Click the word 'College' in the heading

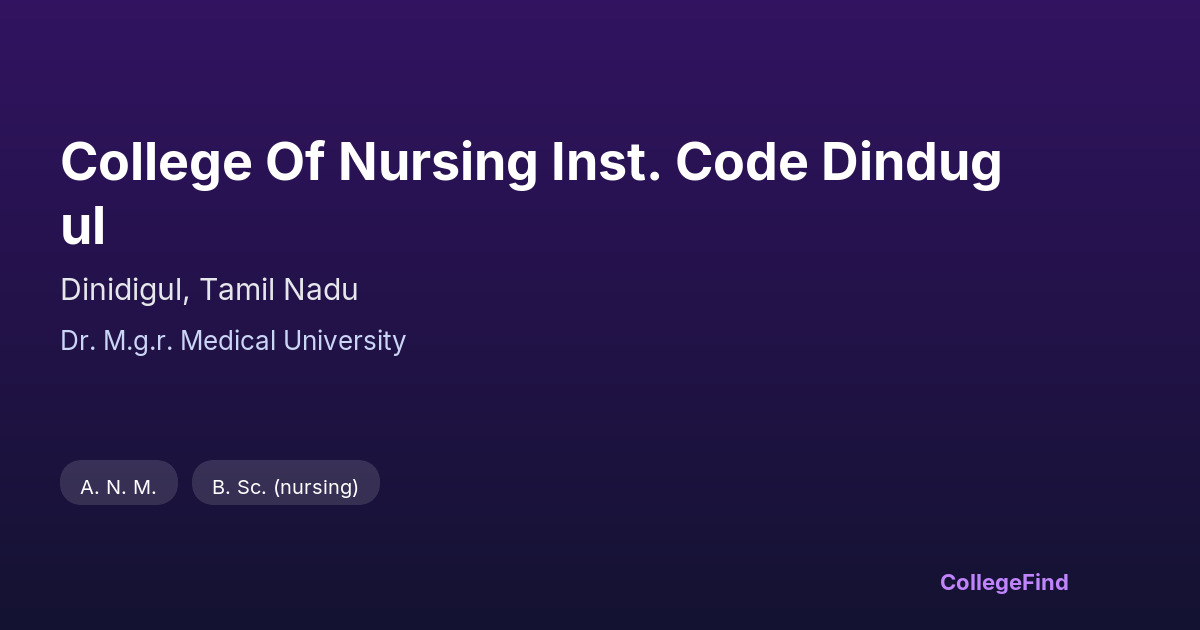156,162
